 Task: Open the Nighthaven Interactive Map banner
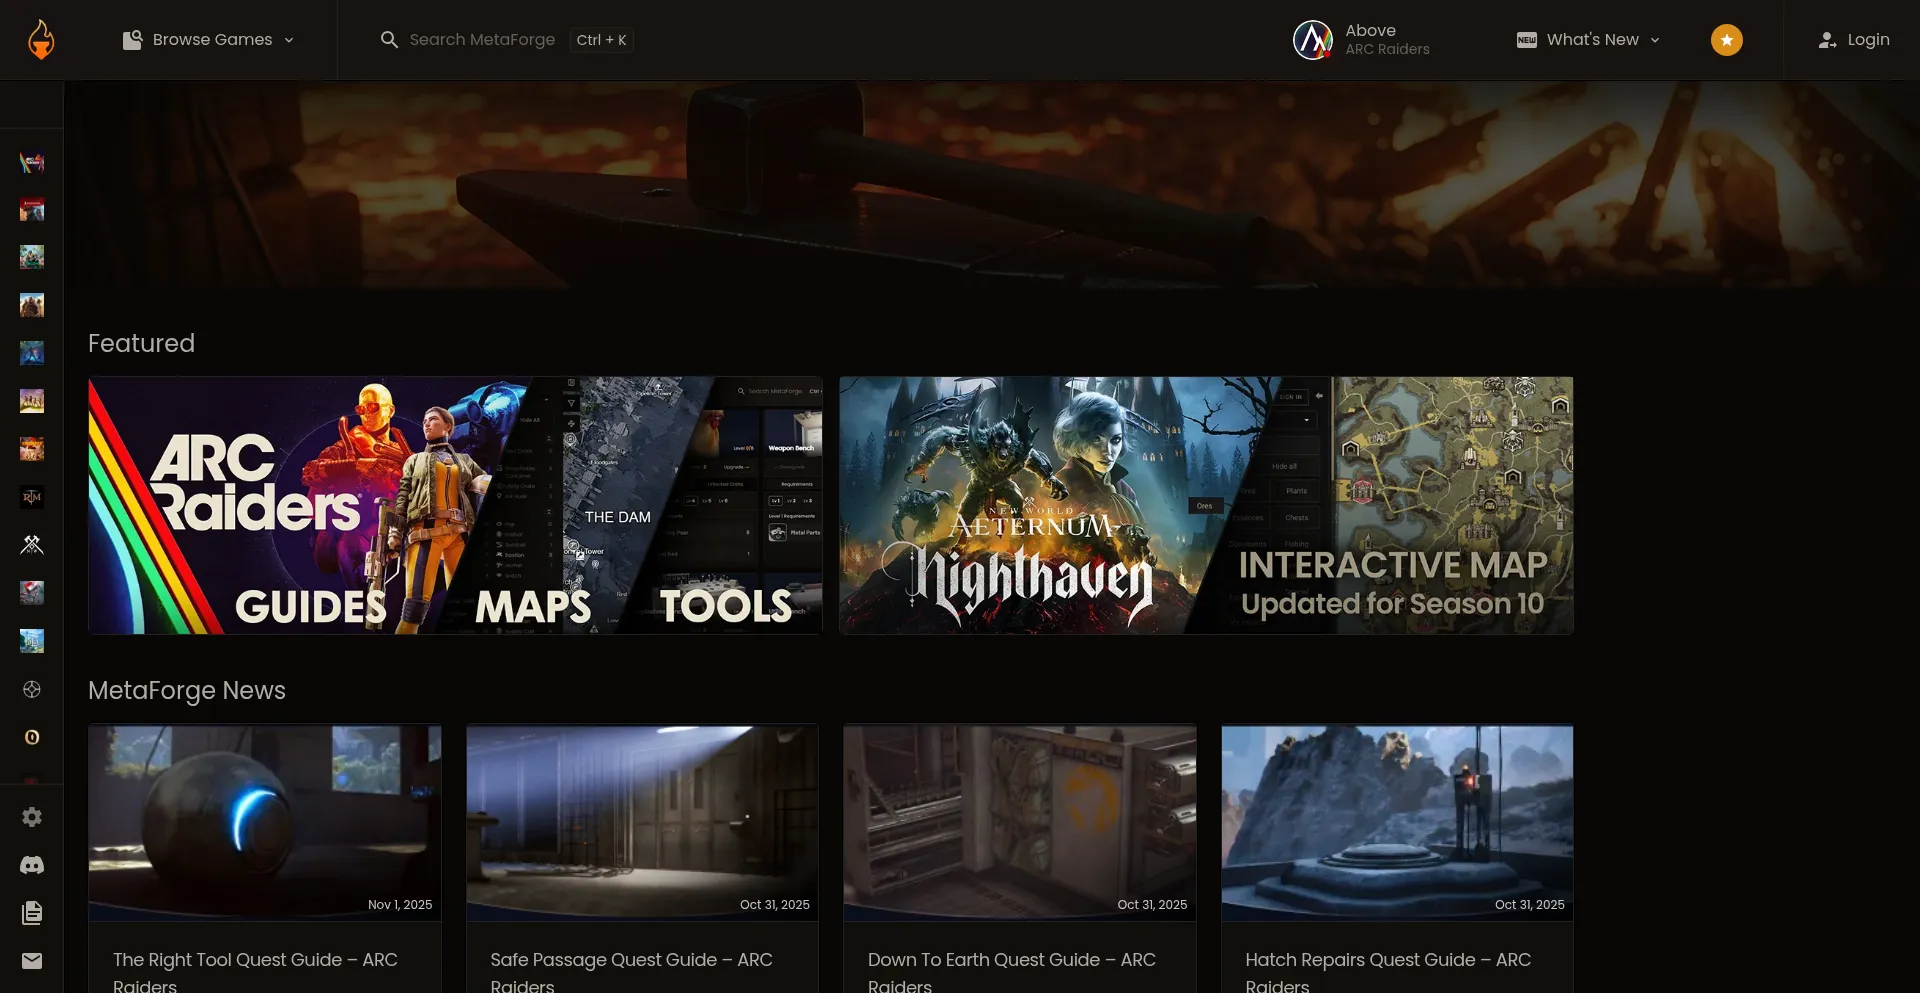[1206, 505]
